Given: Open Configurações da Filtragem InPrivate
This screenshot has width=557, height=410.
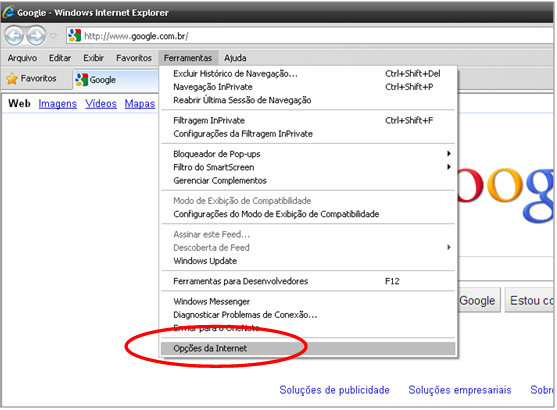Looking at the screenshot, I should [308, 134].
